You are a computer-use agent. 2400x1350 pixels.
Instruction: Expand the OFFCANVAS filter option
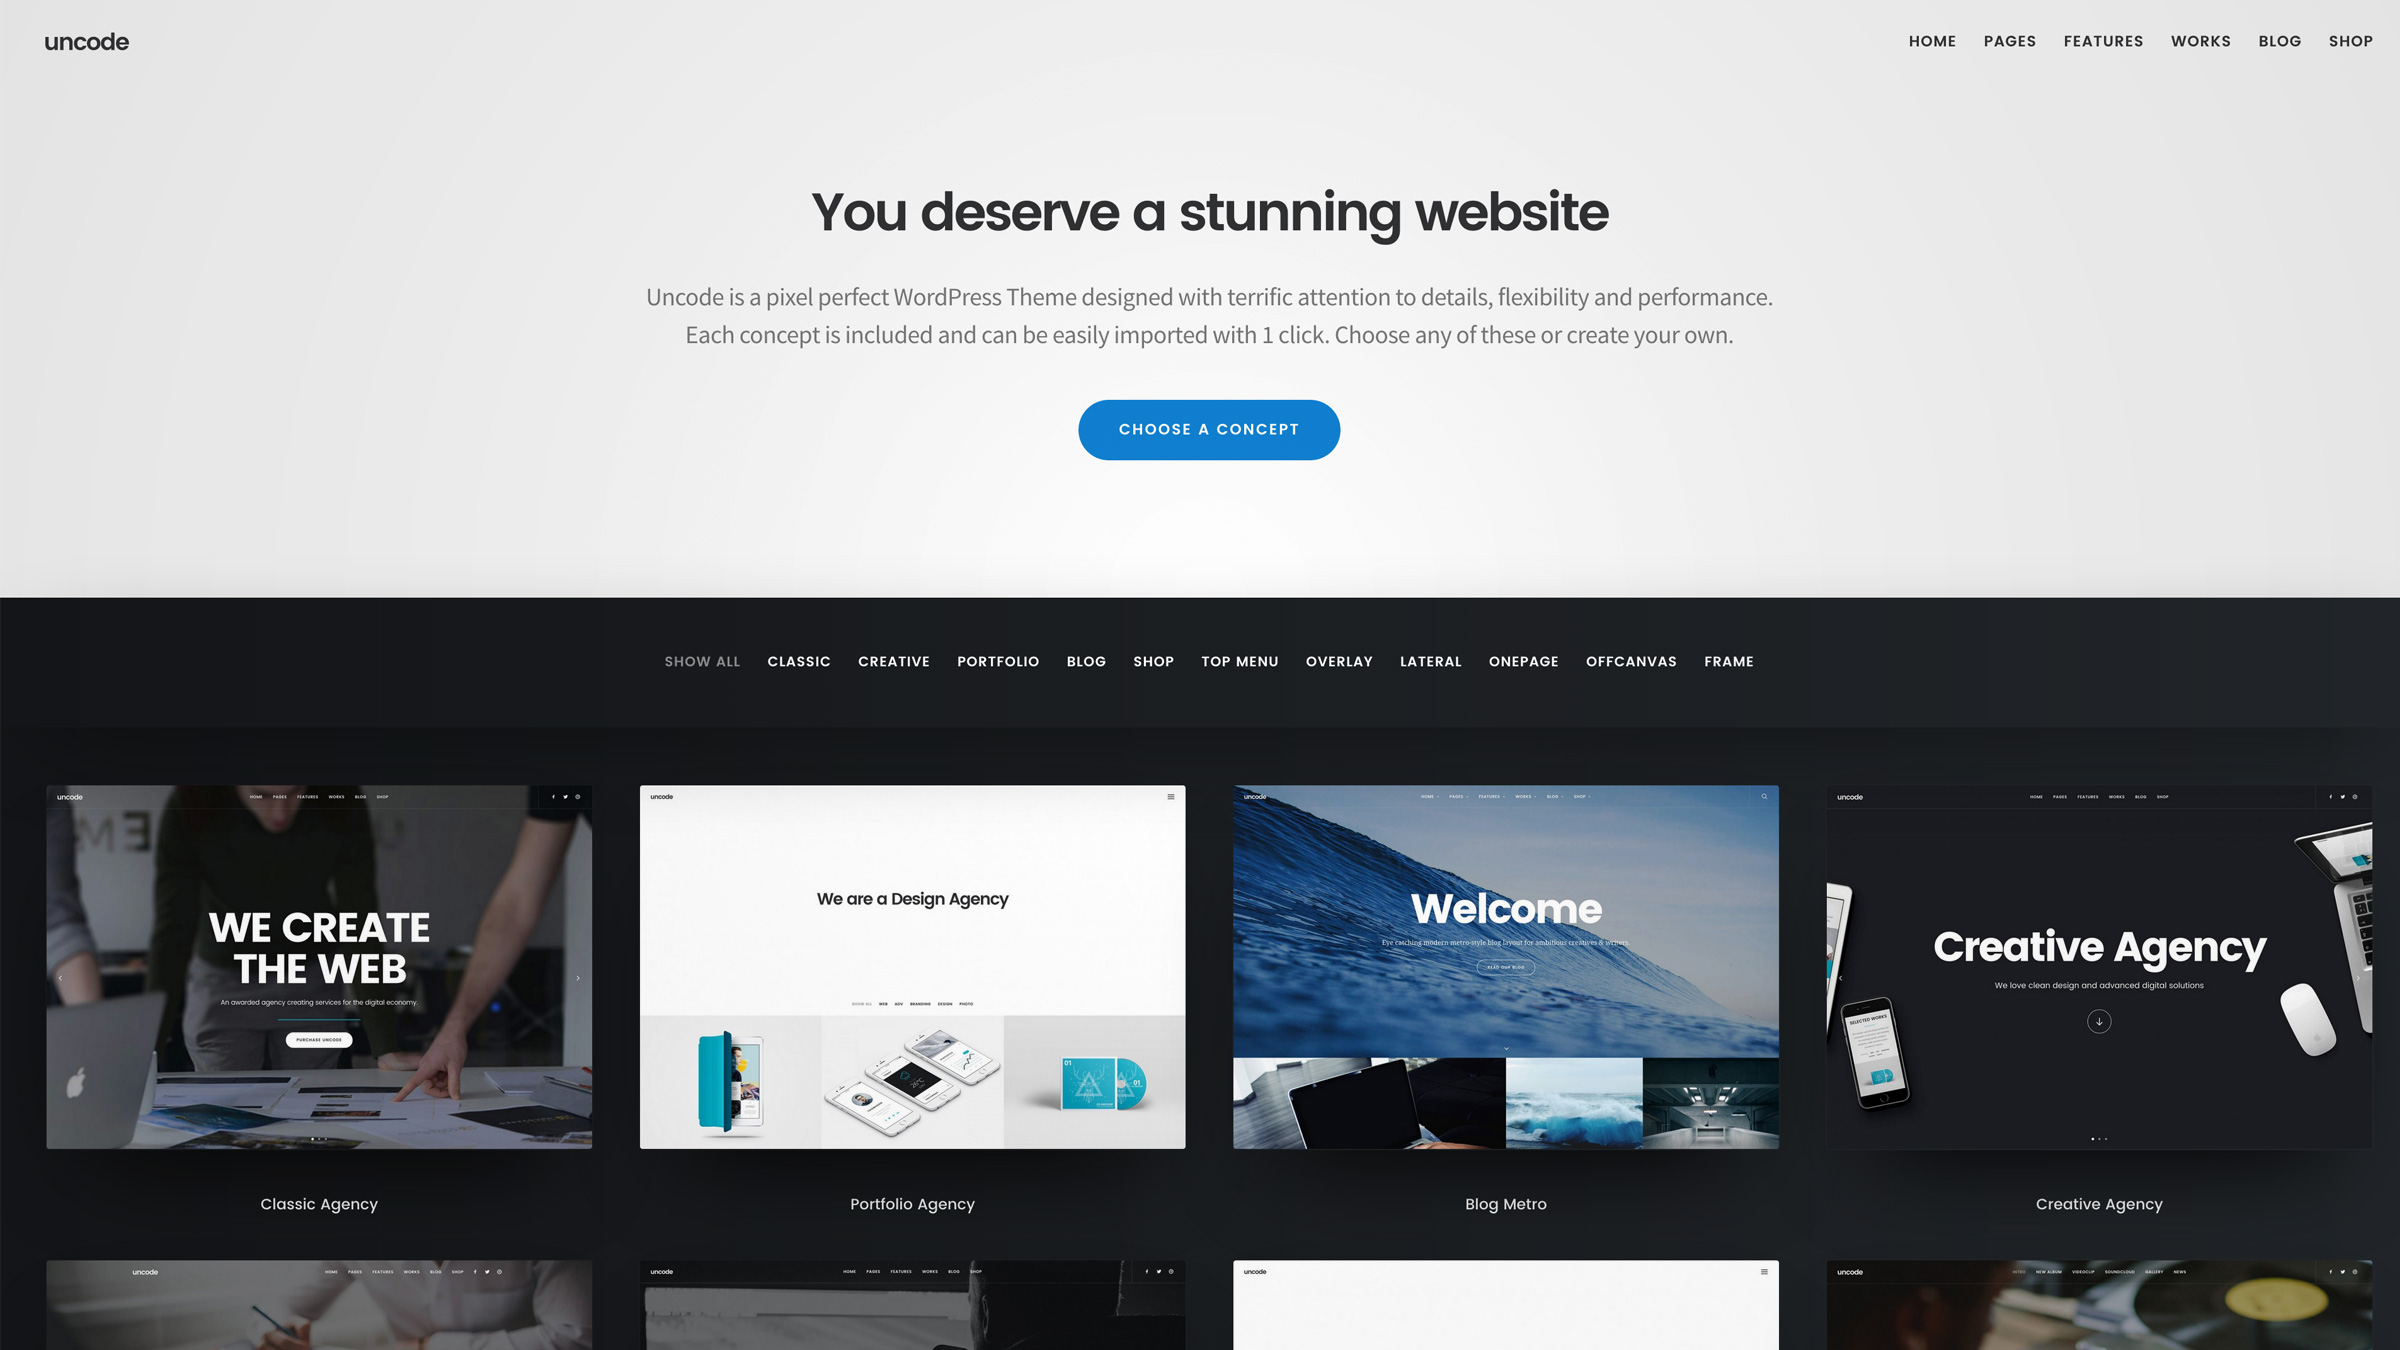[x=1630, y=661]
